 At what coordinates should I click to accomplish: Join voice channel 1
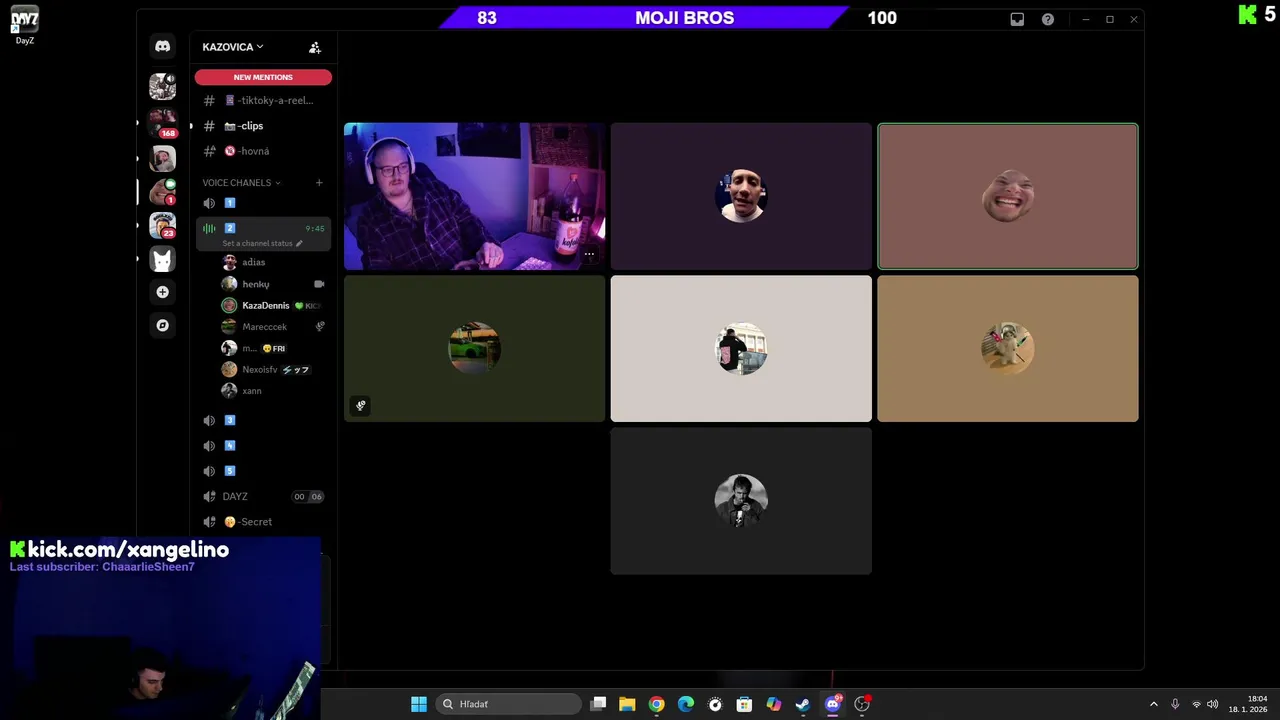263,203
